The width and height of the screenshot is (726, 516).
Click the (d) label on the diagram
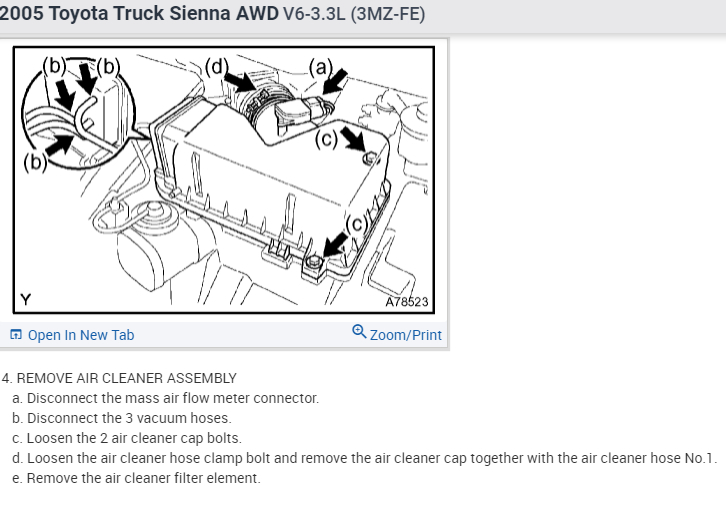(217, 68)
